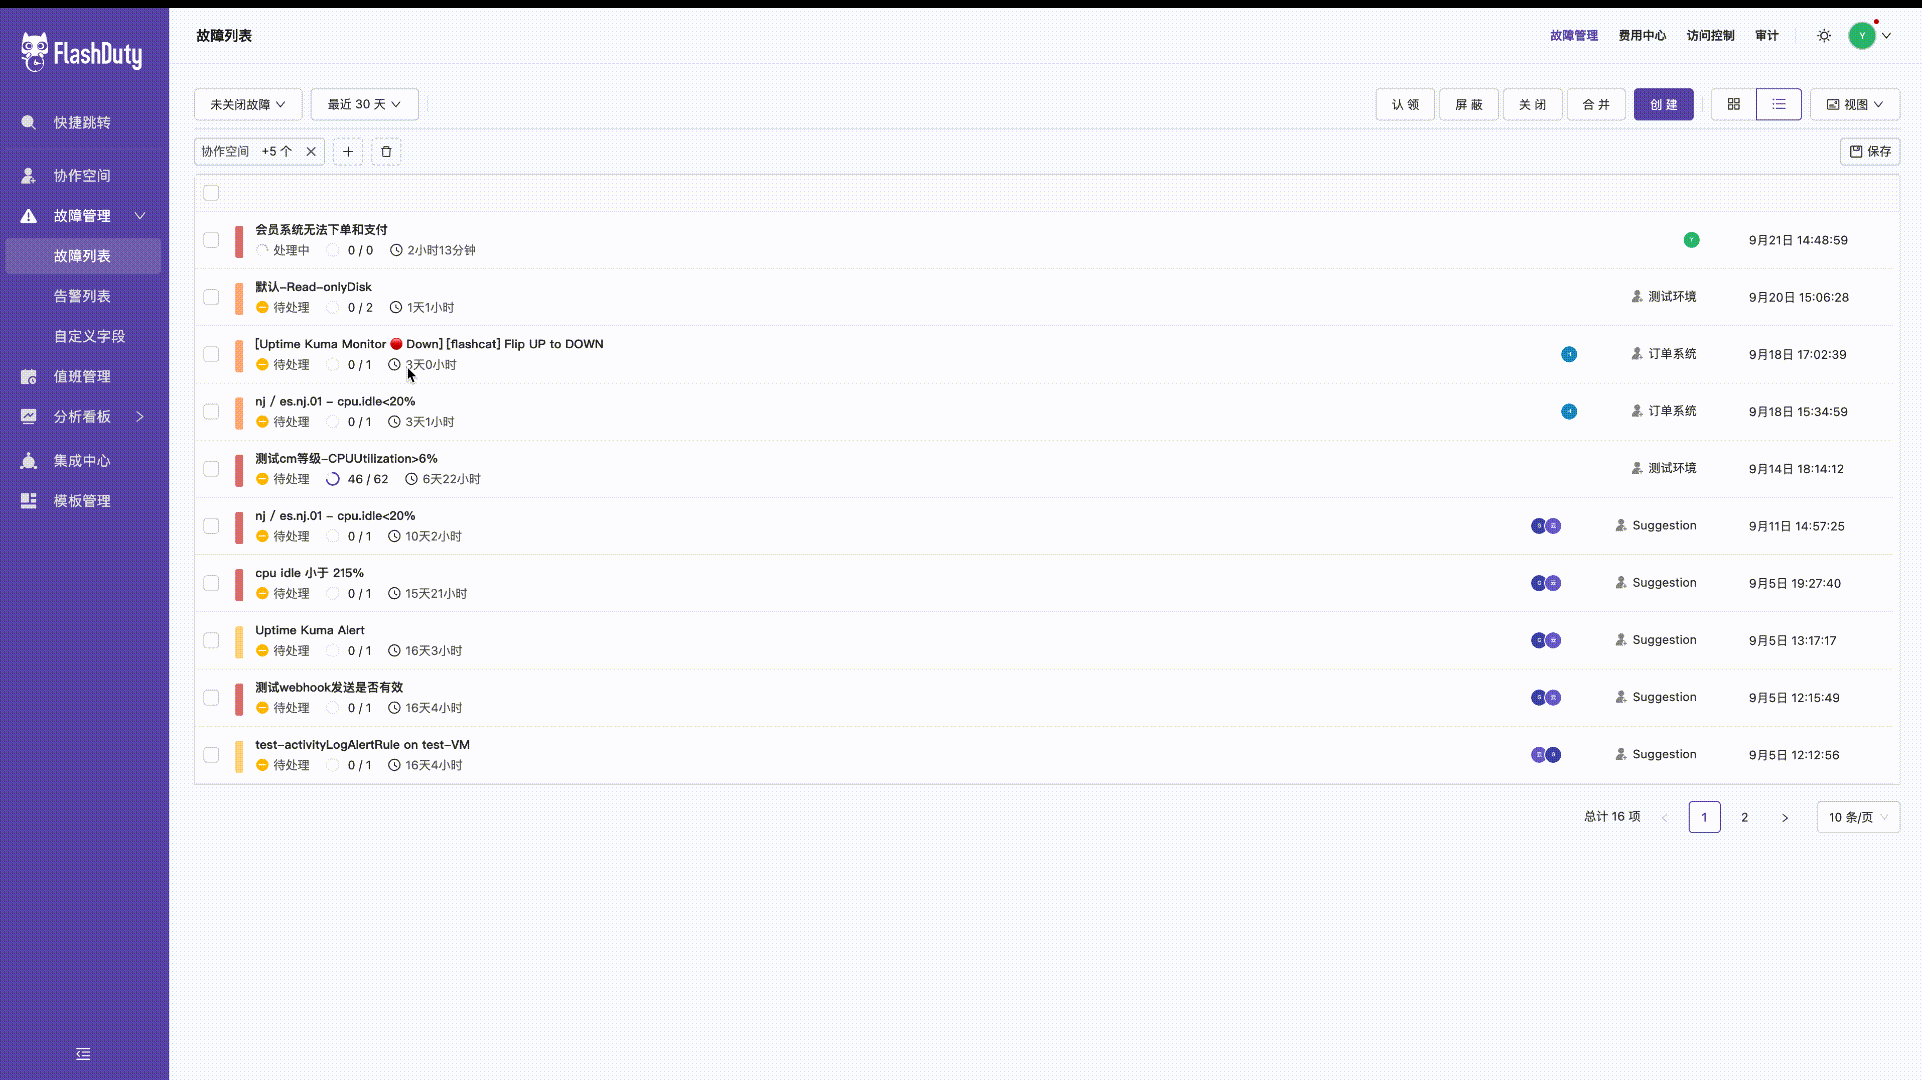Collapse the sidebar menu icon
This screenshot has height=1080, width=1922.
click(x=83, y=1054)
